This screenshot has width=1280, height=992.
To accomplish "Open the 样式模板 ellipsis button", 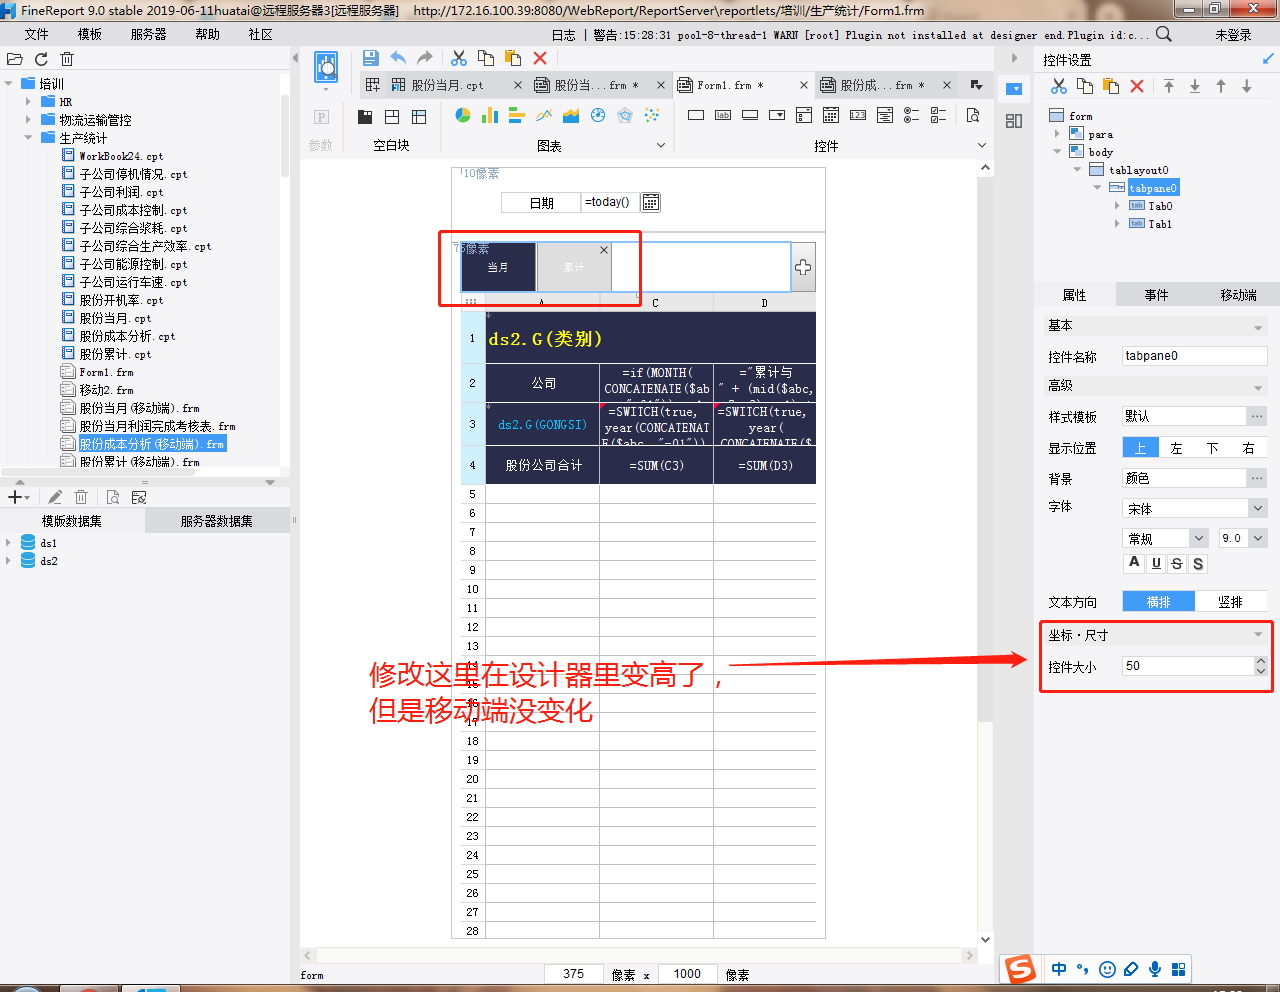I will (x=1257, y=416).
